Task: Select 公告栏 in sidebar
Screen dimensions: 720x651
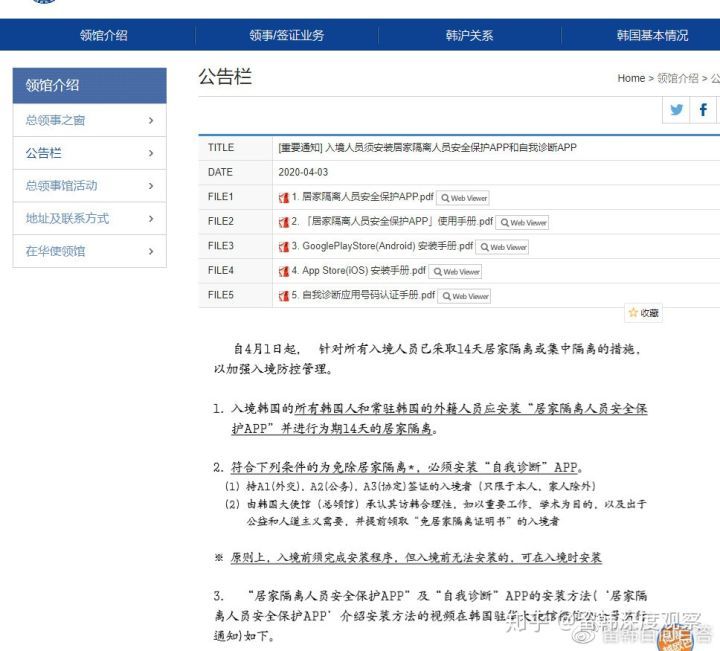Action: (x=90, y=153)
